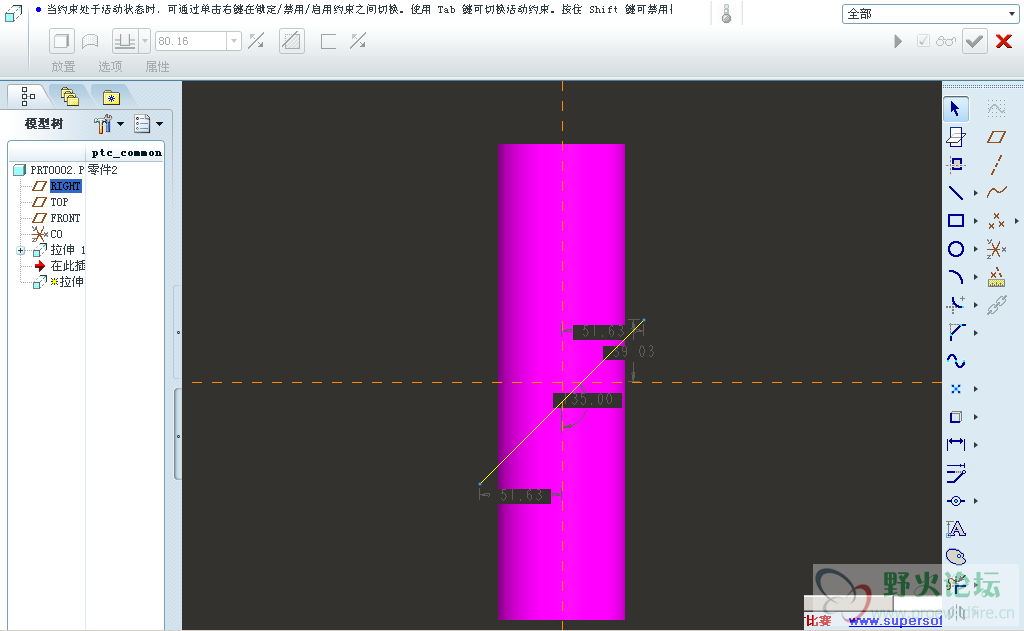Image resolution: width=1024 pixels, height=631 pixels.
Task: Click the datum Curve tool
Action: (x=997, y=192)
